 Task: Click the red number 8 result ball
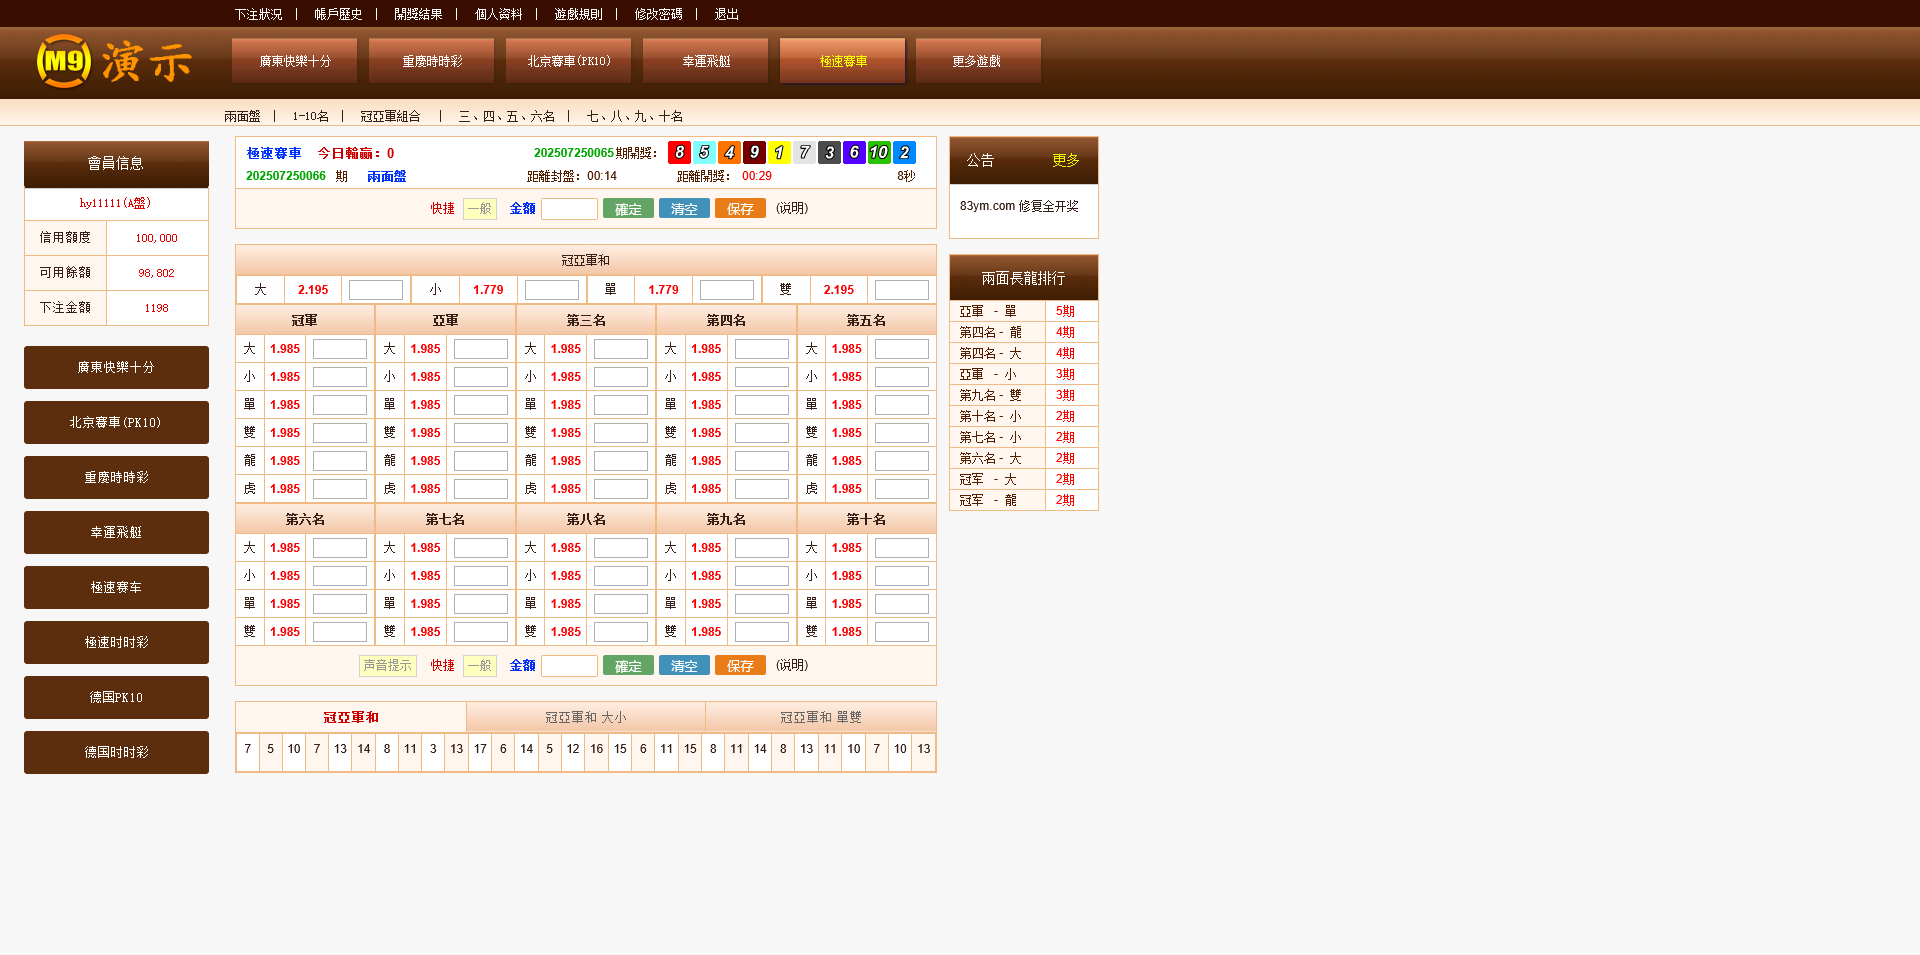click(x=679, y=152)
